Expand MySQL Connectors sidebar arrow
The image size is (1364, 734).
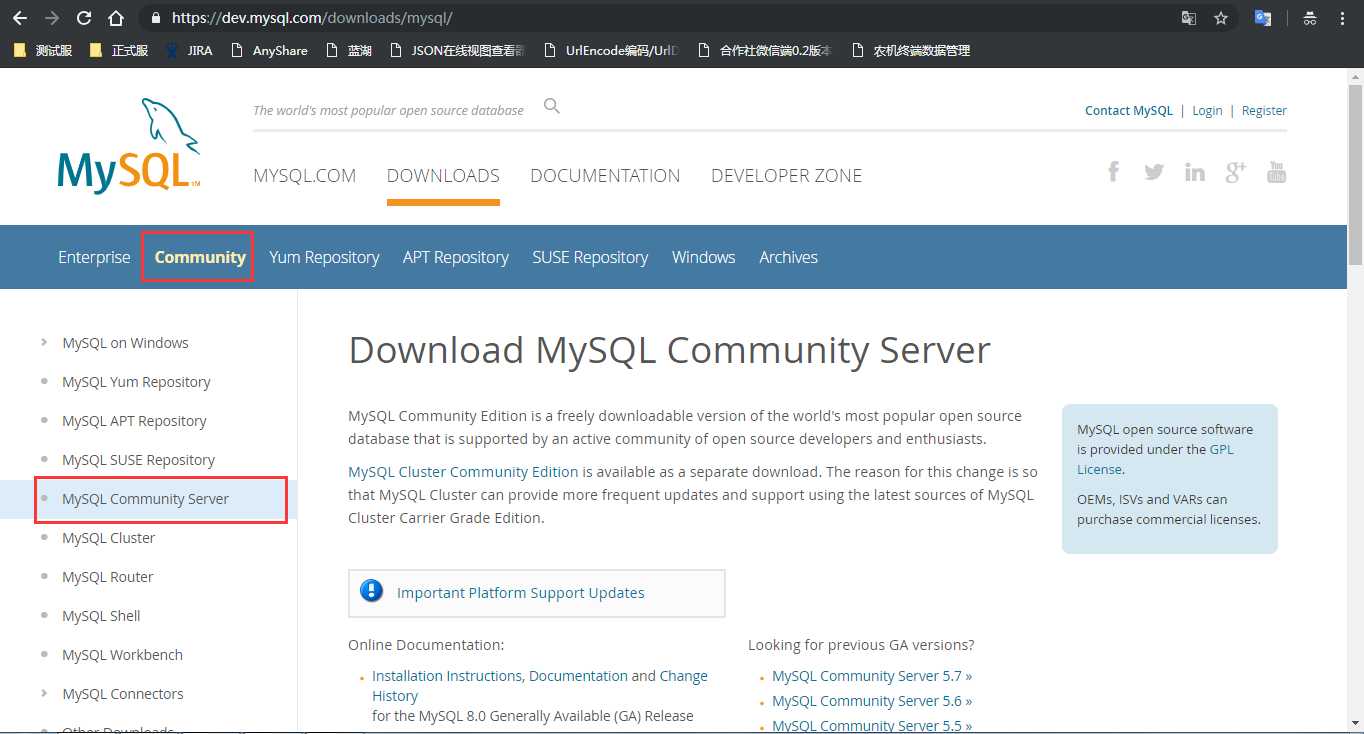(44, 693)
